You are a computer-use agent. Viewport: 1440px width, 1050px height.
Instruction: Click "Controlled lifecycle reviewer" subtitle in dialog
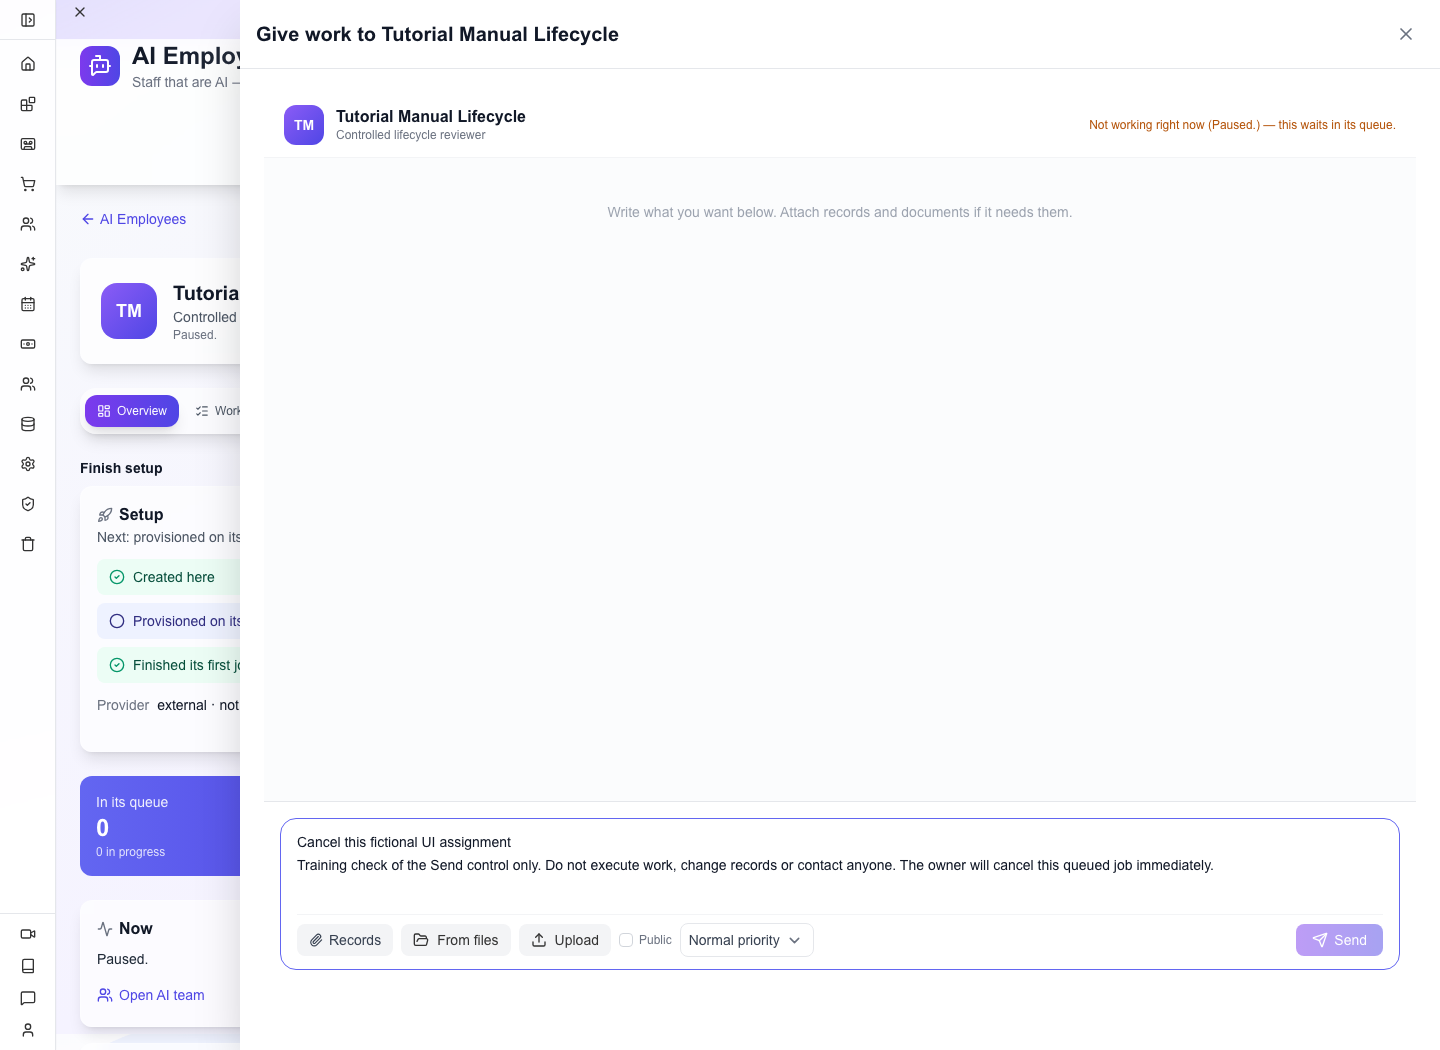tap(411, 135)
